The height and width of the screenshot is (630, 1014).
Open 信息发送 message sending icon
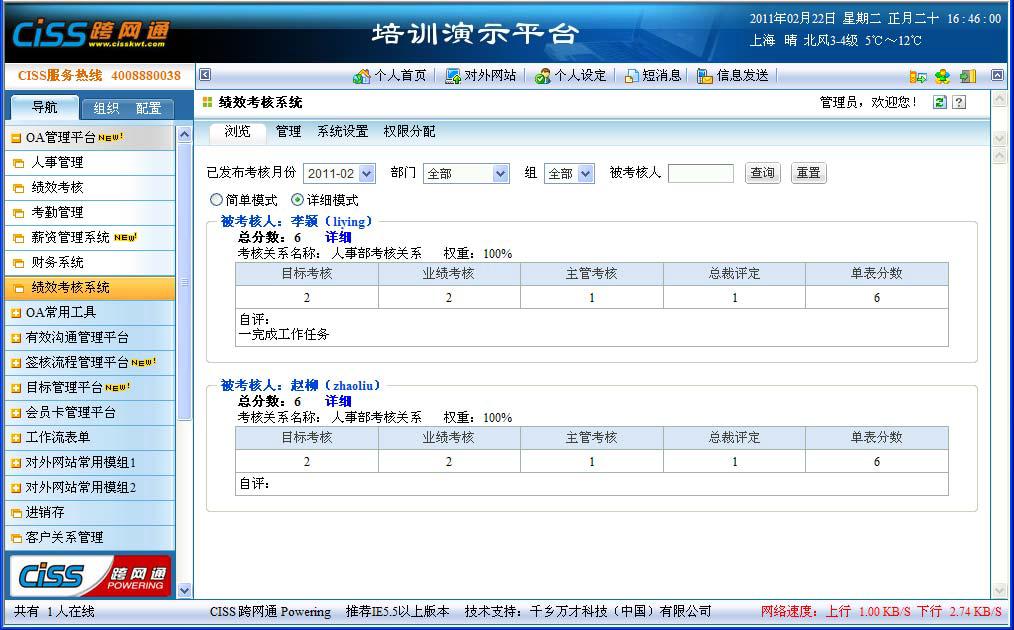click(705, 75)
